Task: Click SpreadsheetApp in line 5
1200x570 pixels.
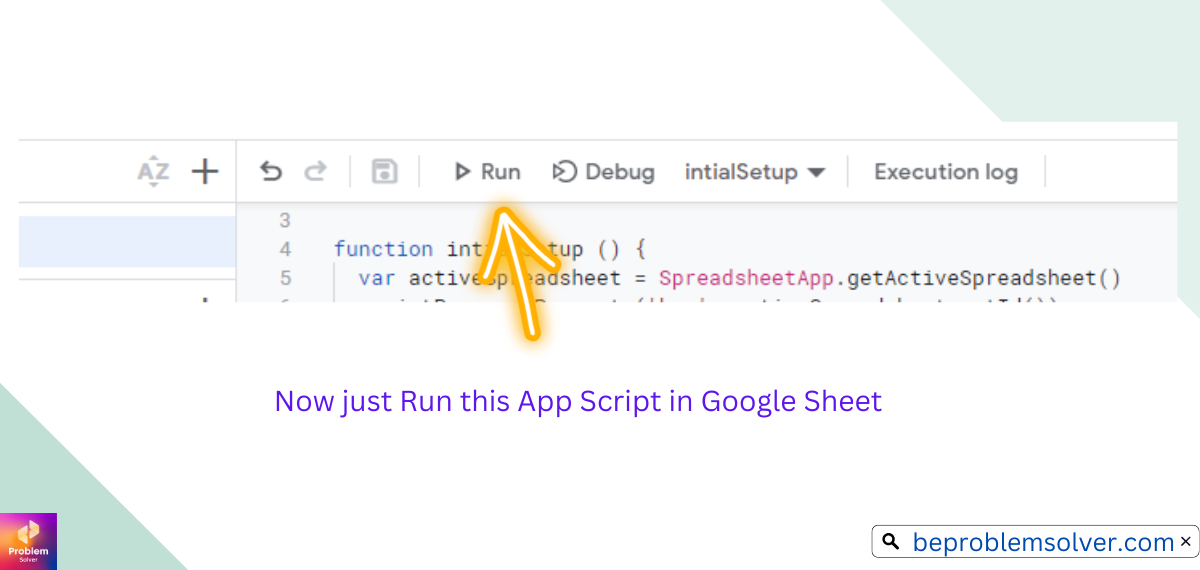Action: (x=746, y=278)
